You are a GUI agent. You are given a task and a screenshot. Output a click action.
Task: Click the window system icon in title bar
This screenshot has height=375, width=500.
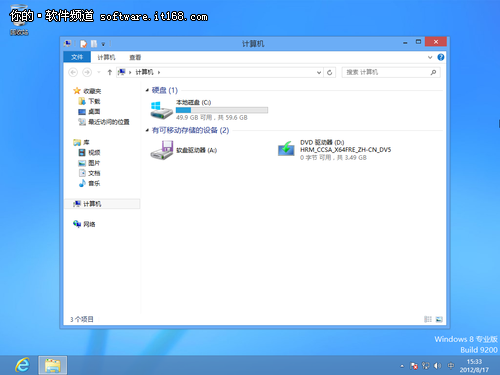68,43
